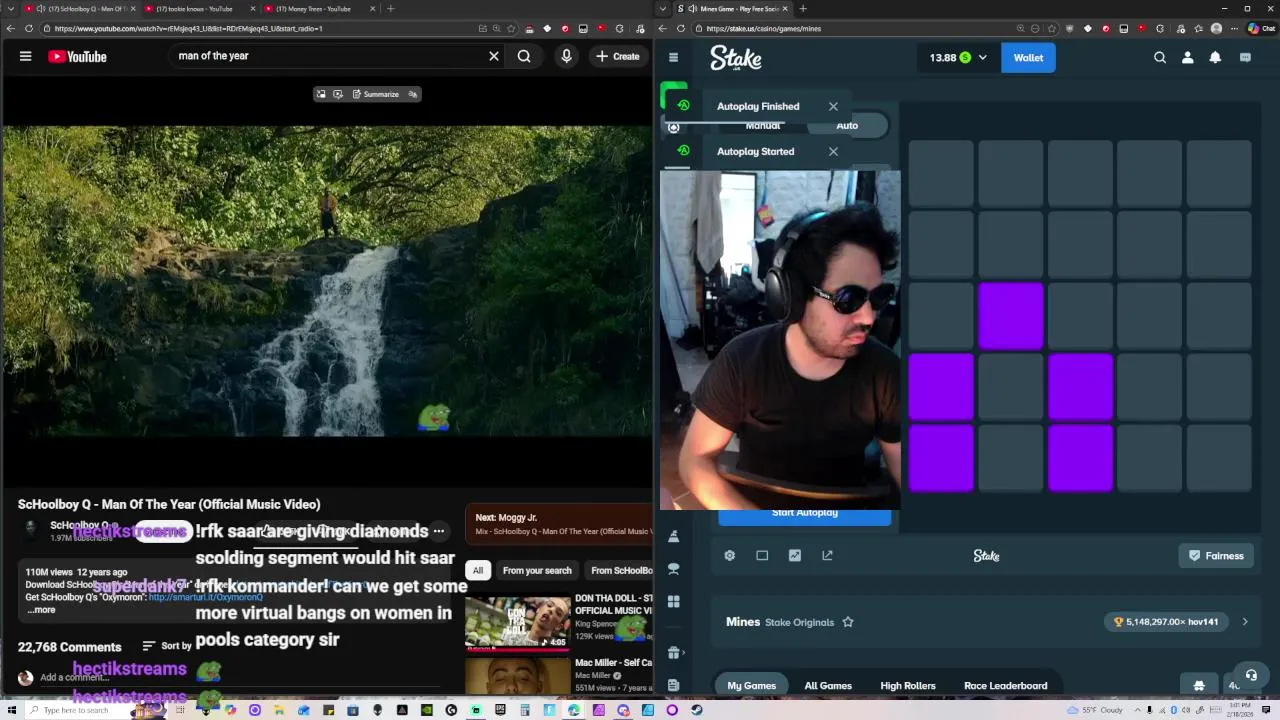Dismiss the Autoplay Started notification
Viewport: 1280px width, 720px height.
click(x=833, y=151)
